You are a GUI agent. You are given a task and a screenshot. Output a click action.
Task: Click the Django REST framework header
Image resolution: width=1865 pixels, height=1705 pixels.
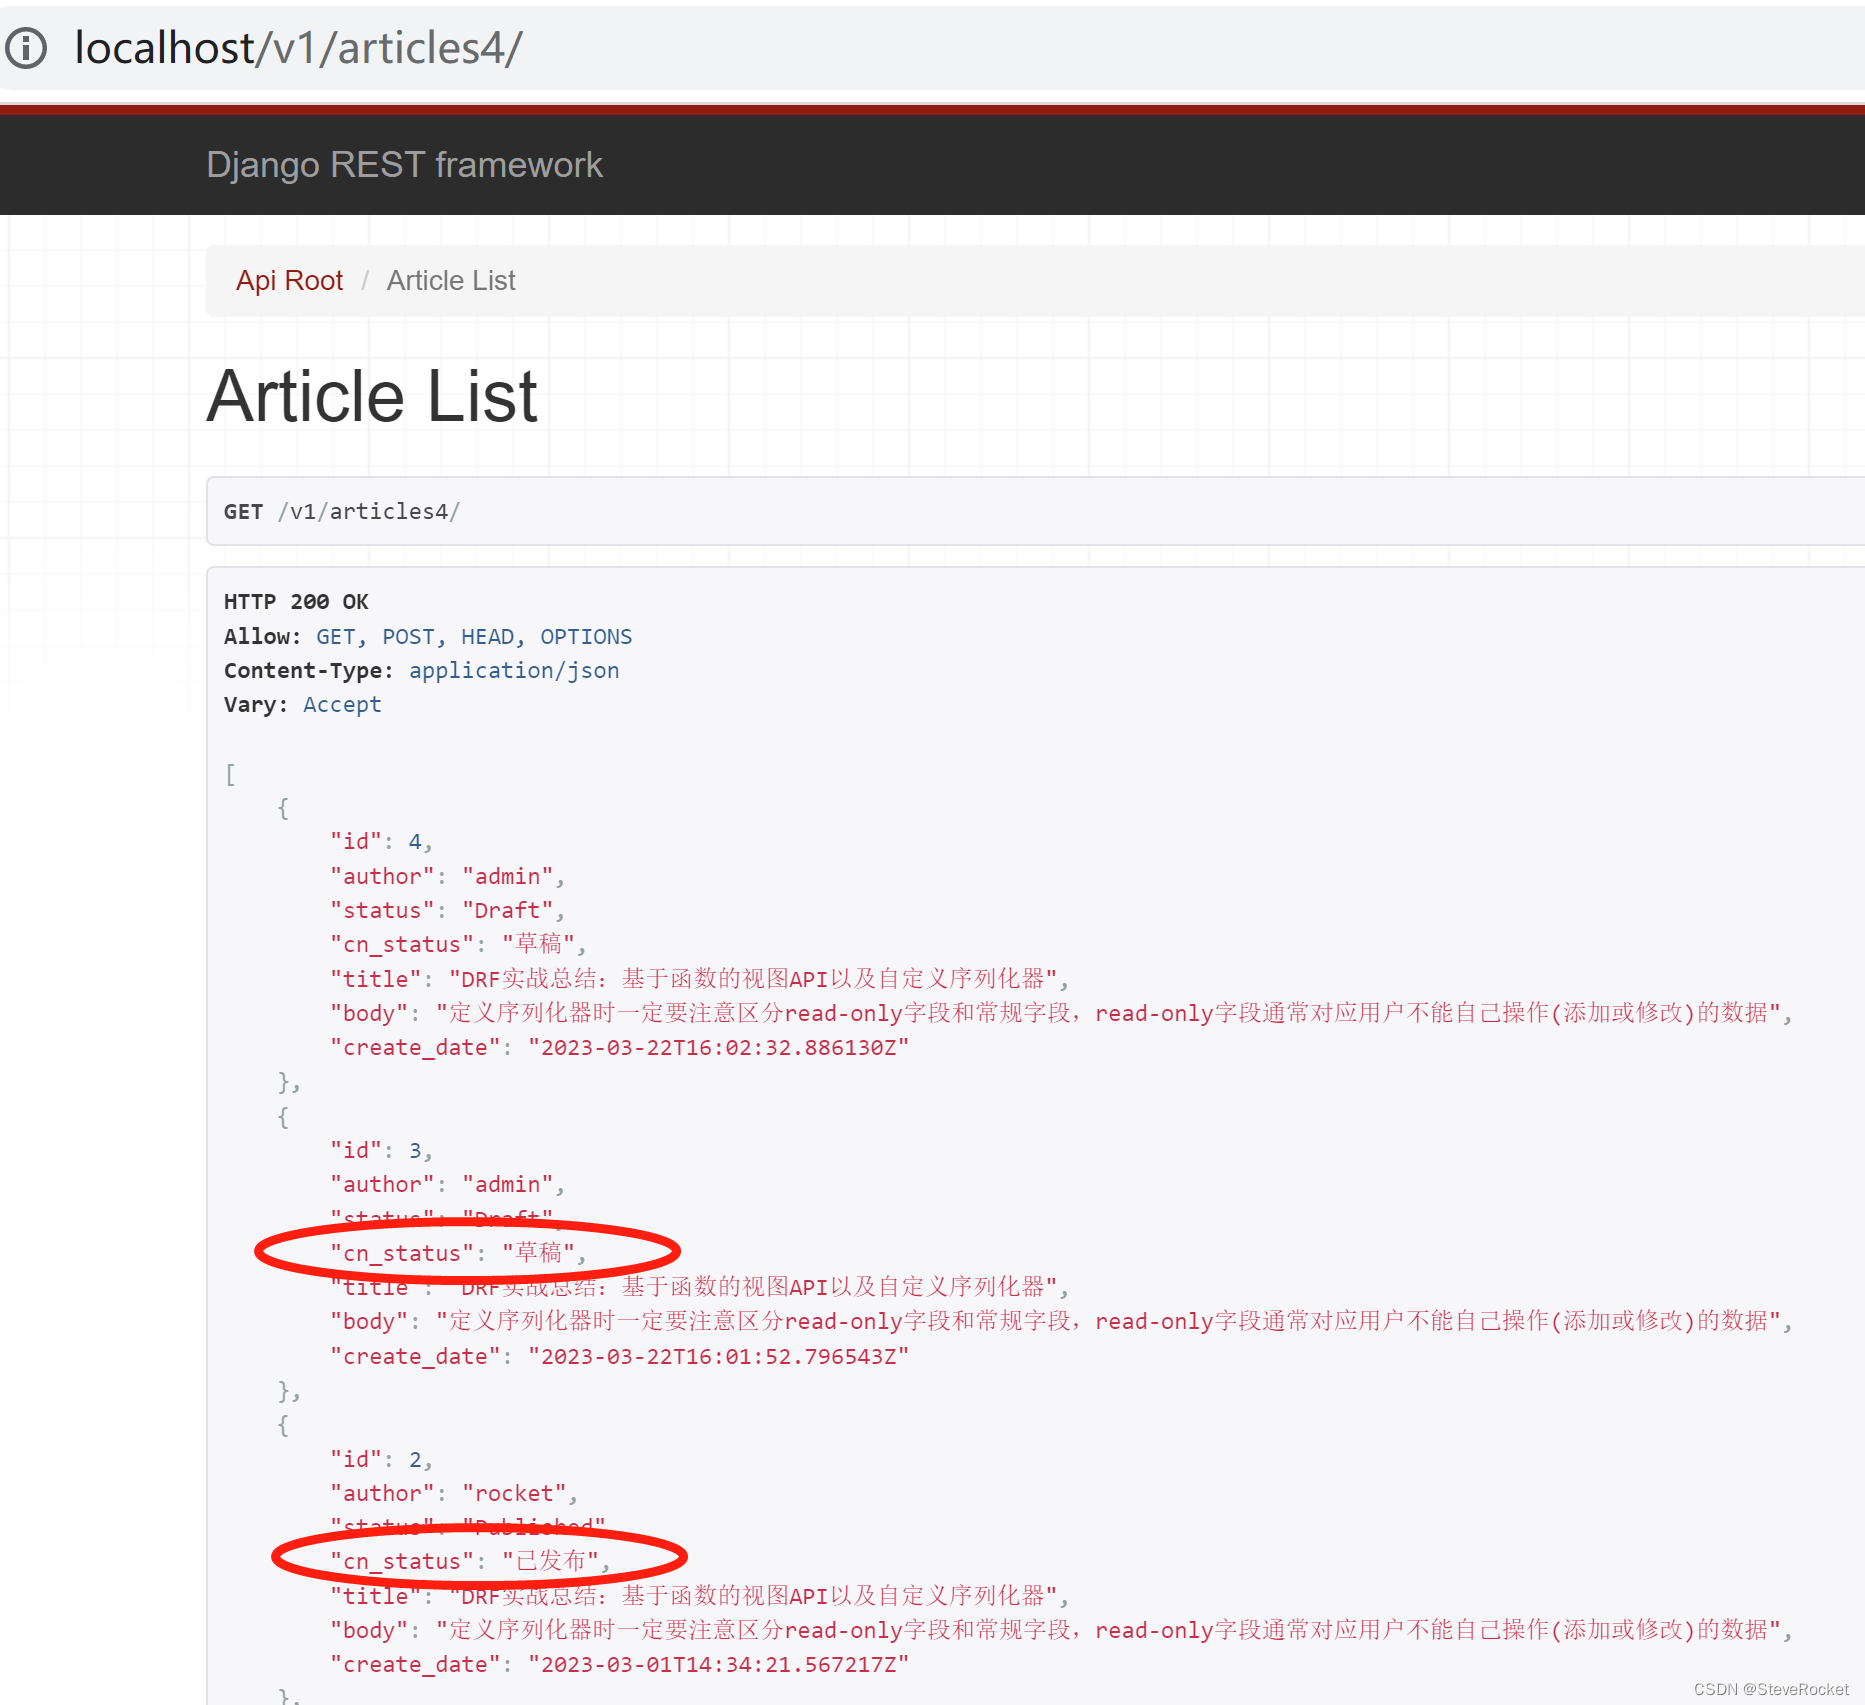point(404,164)
